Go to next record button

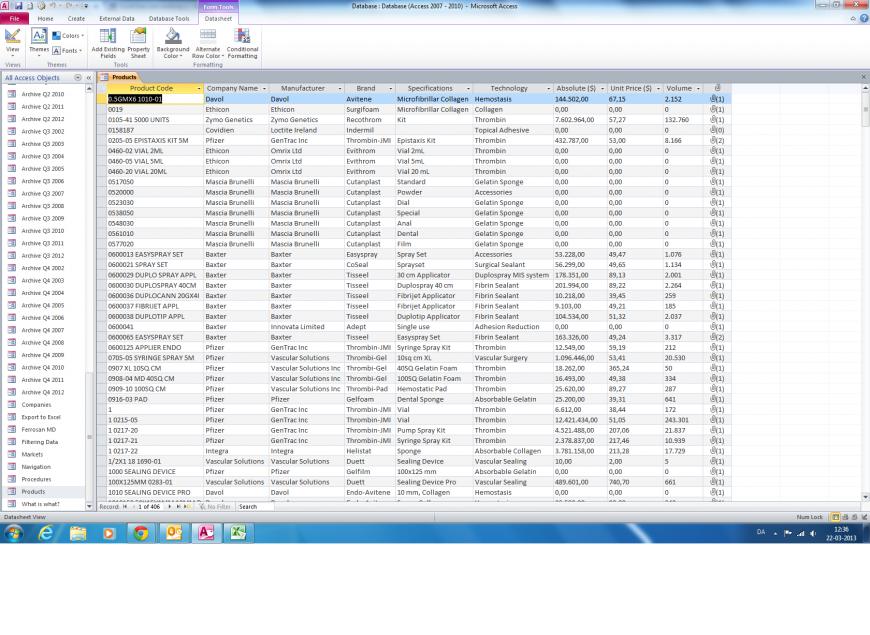coord(170,507)
